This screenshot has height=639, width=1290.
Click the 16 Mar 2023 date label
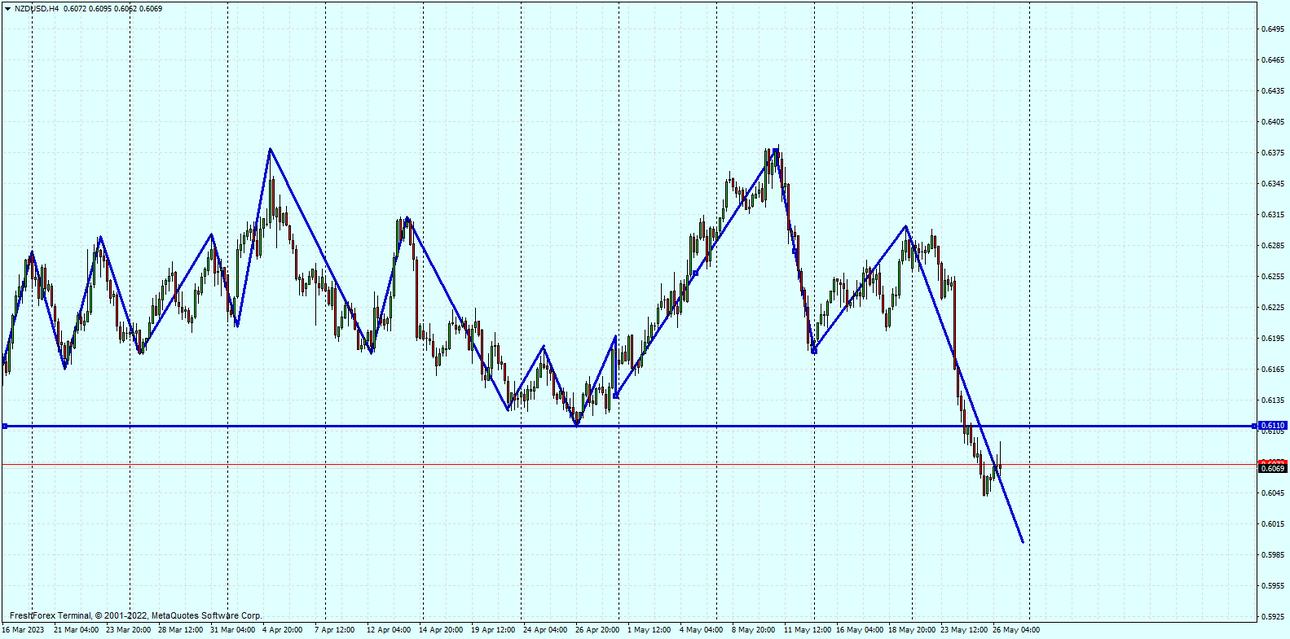coord(23,631)
